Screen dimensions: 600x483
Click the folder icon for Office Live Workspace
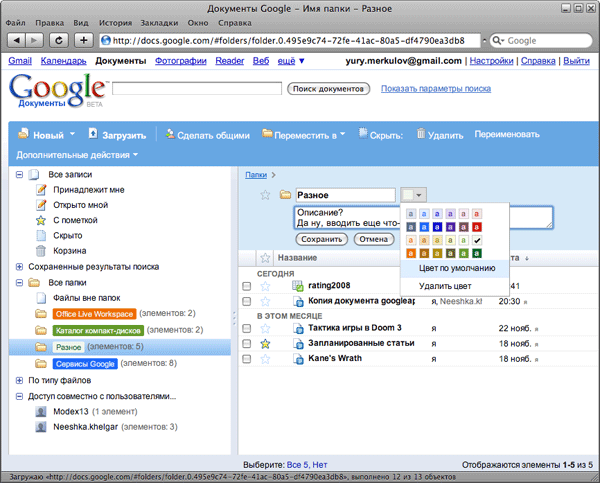[41, 314]
